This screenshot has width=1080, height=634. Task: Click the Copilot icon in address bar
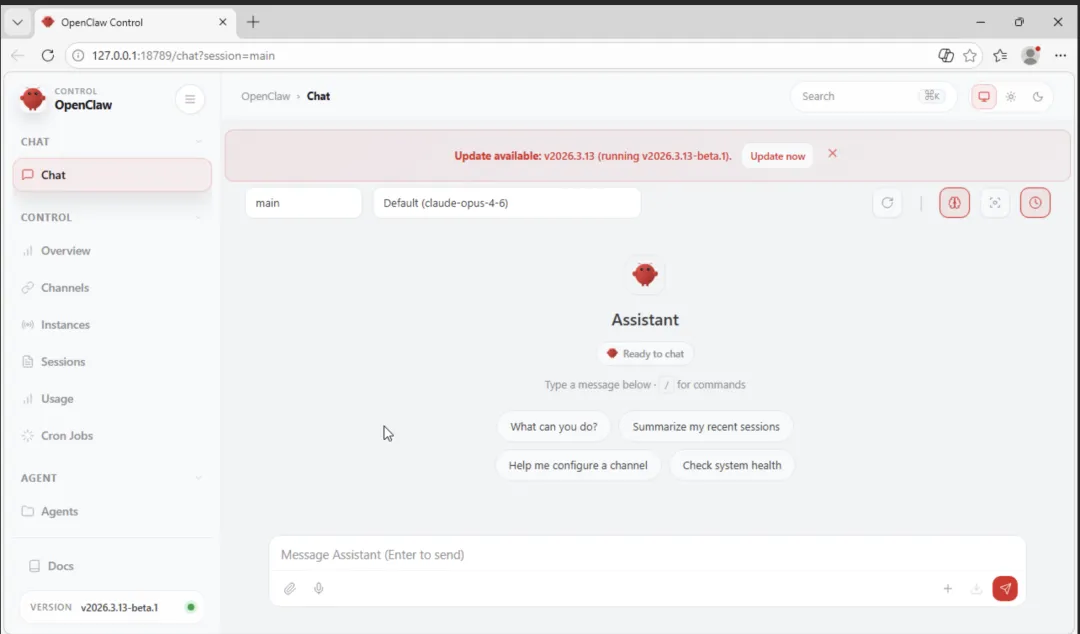[946, 56]
